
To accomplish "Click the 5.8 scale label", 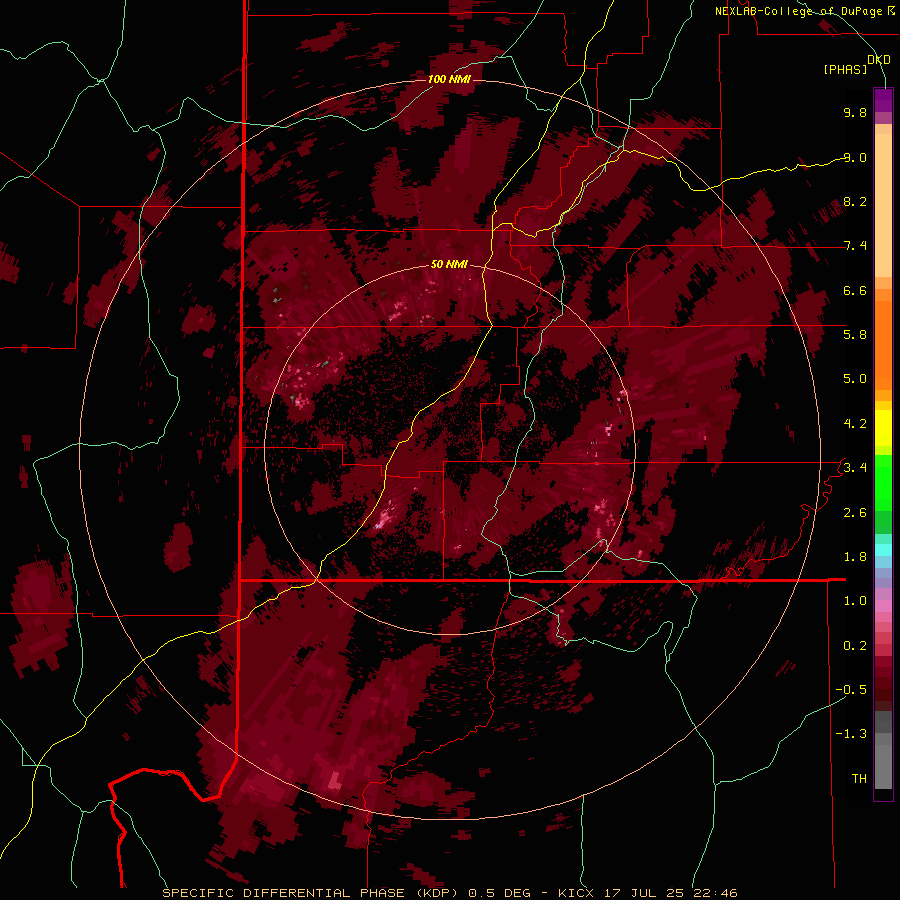I will click(855, 335).
